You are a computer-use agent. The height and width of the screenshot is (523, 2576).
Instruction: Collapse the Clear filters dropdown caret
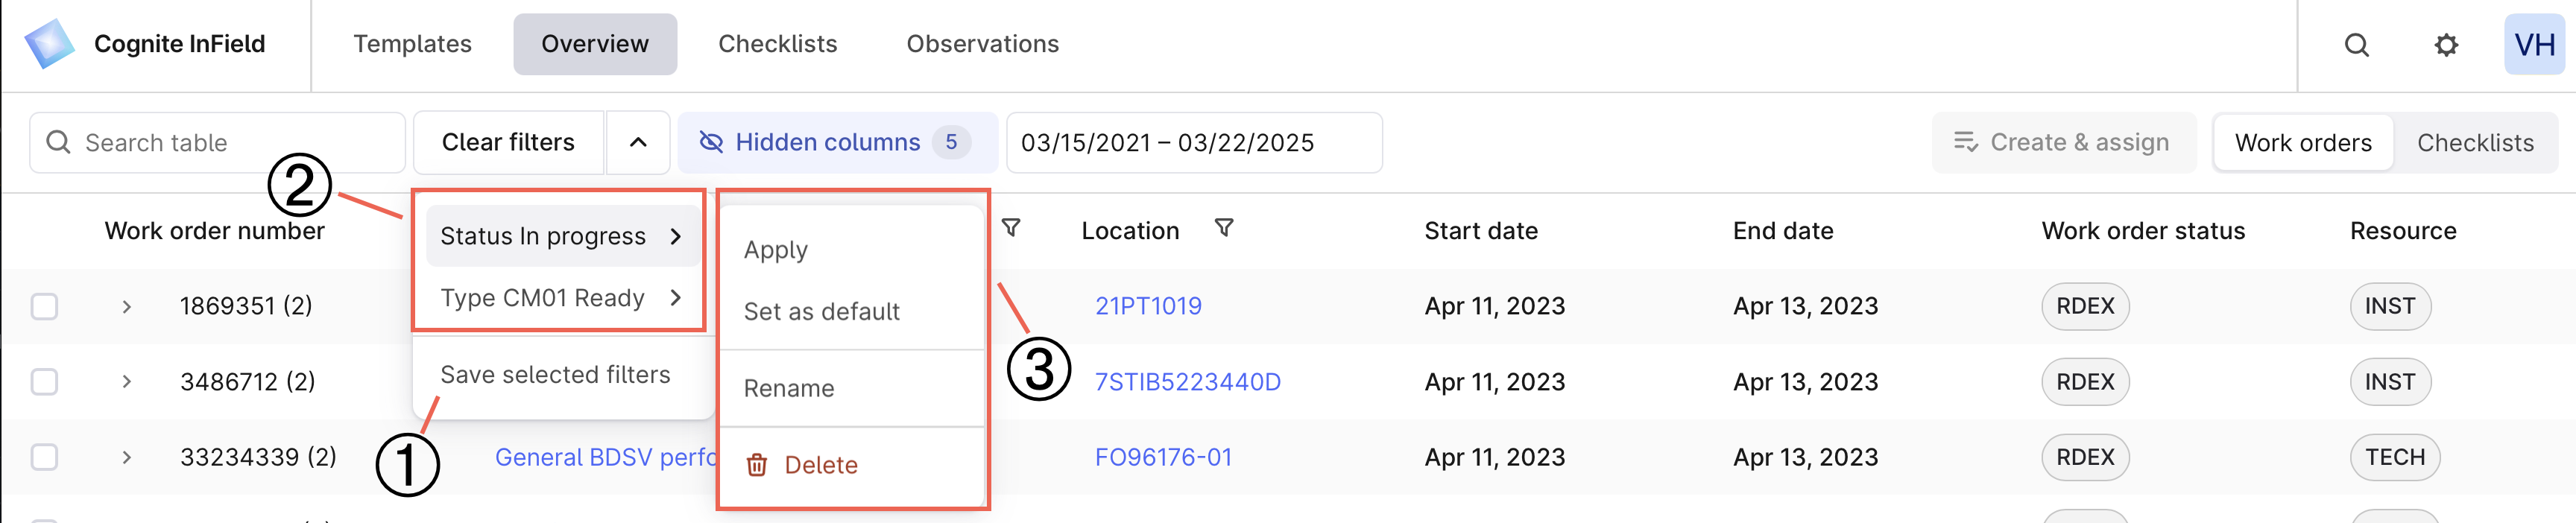coord(638,143)
